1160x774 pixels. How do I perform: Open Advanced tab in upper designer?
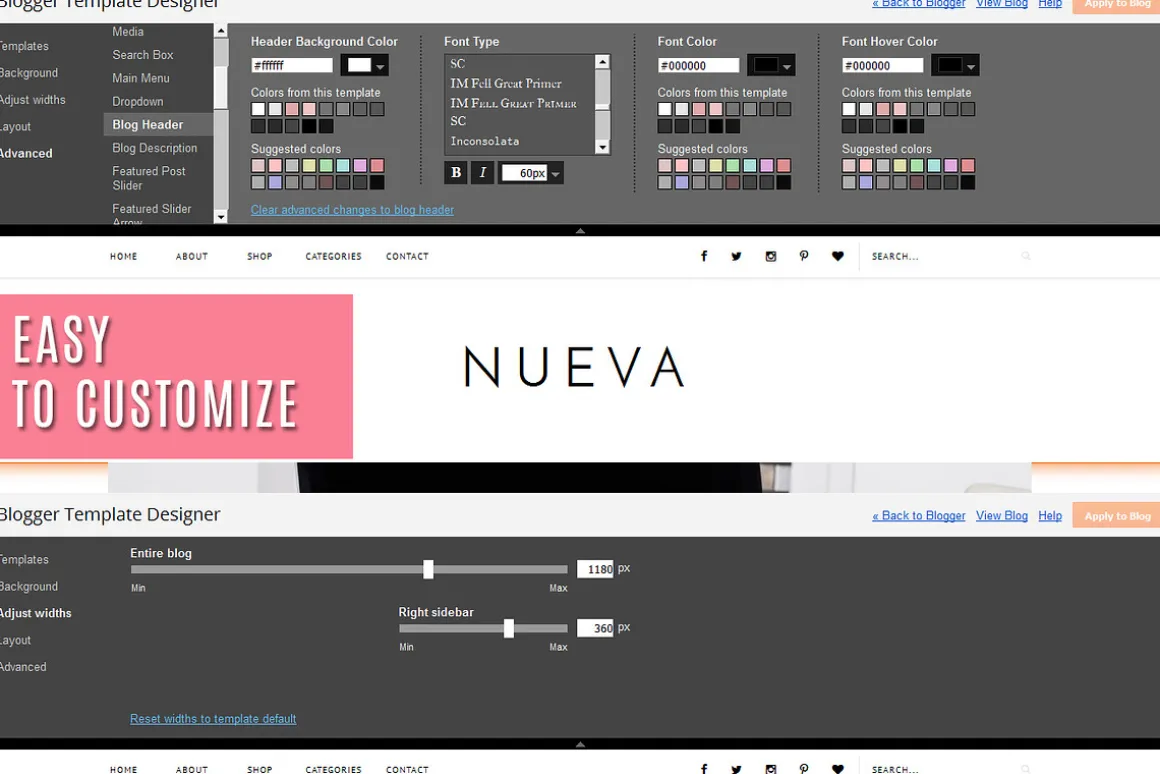26,153
